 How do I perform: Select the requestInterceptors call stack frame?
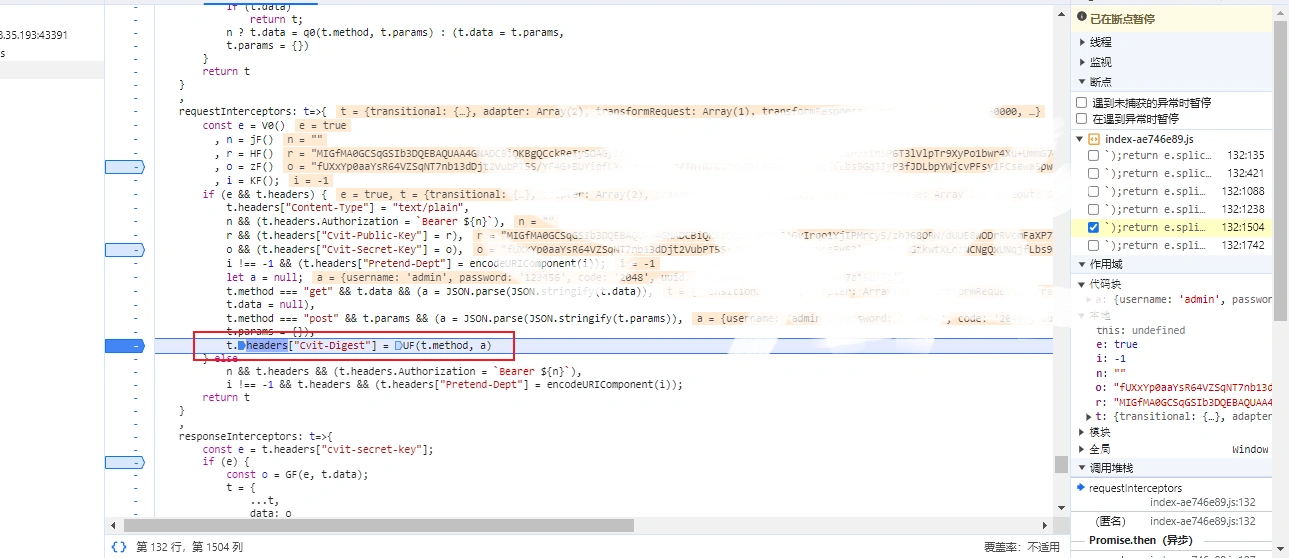(1135, 488)
